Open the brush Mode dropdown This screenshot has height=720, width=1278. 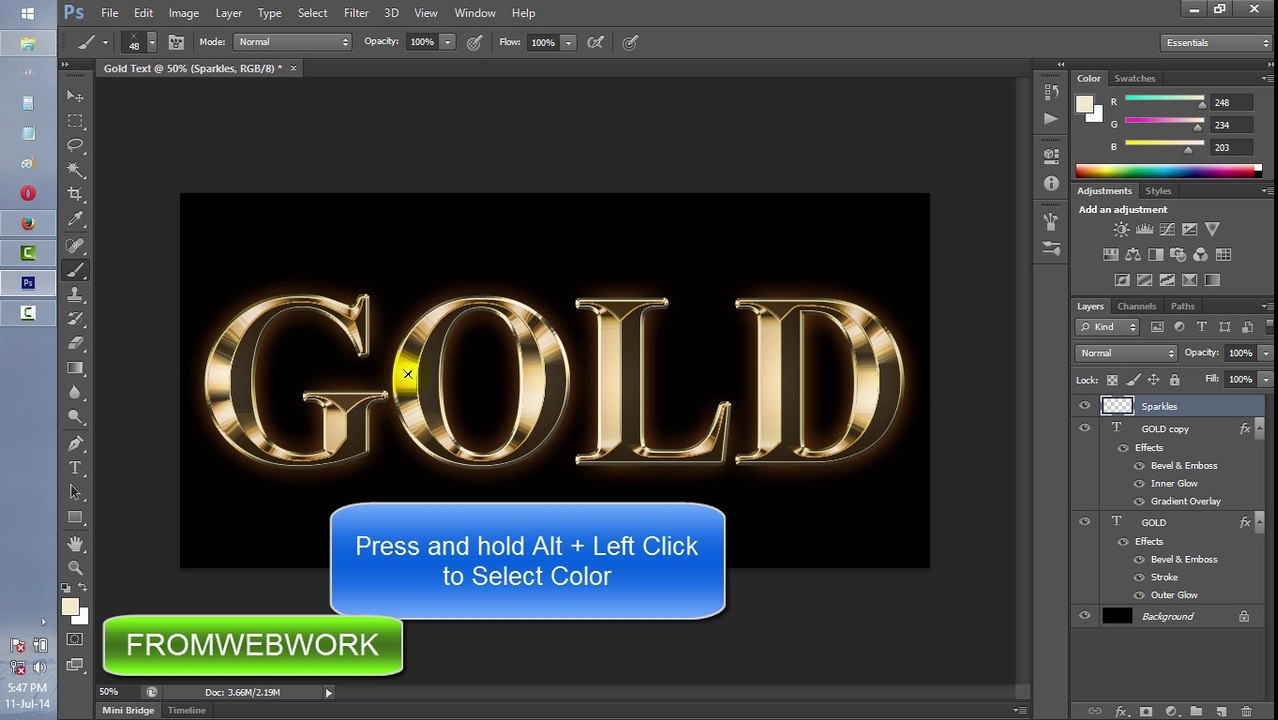[x=292, y=42]
